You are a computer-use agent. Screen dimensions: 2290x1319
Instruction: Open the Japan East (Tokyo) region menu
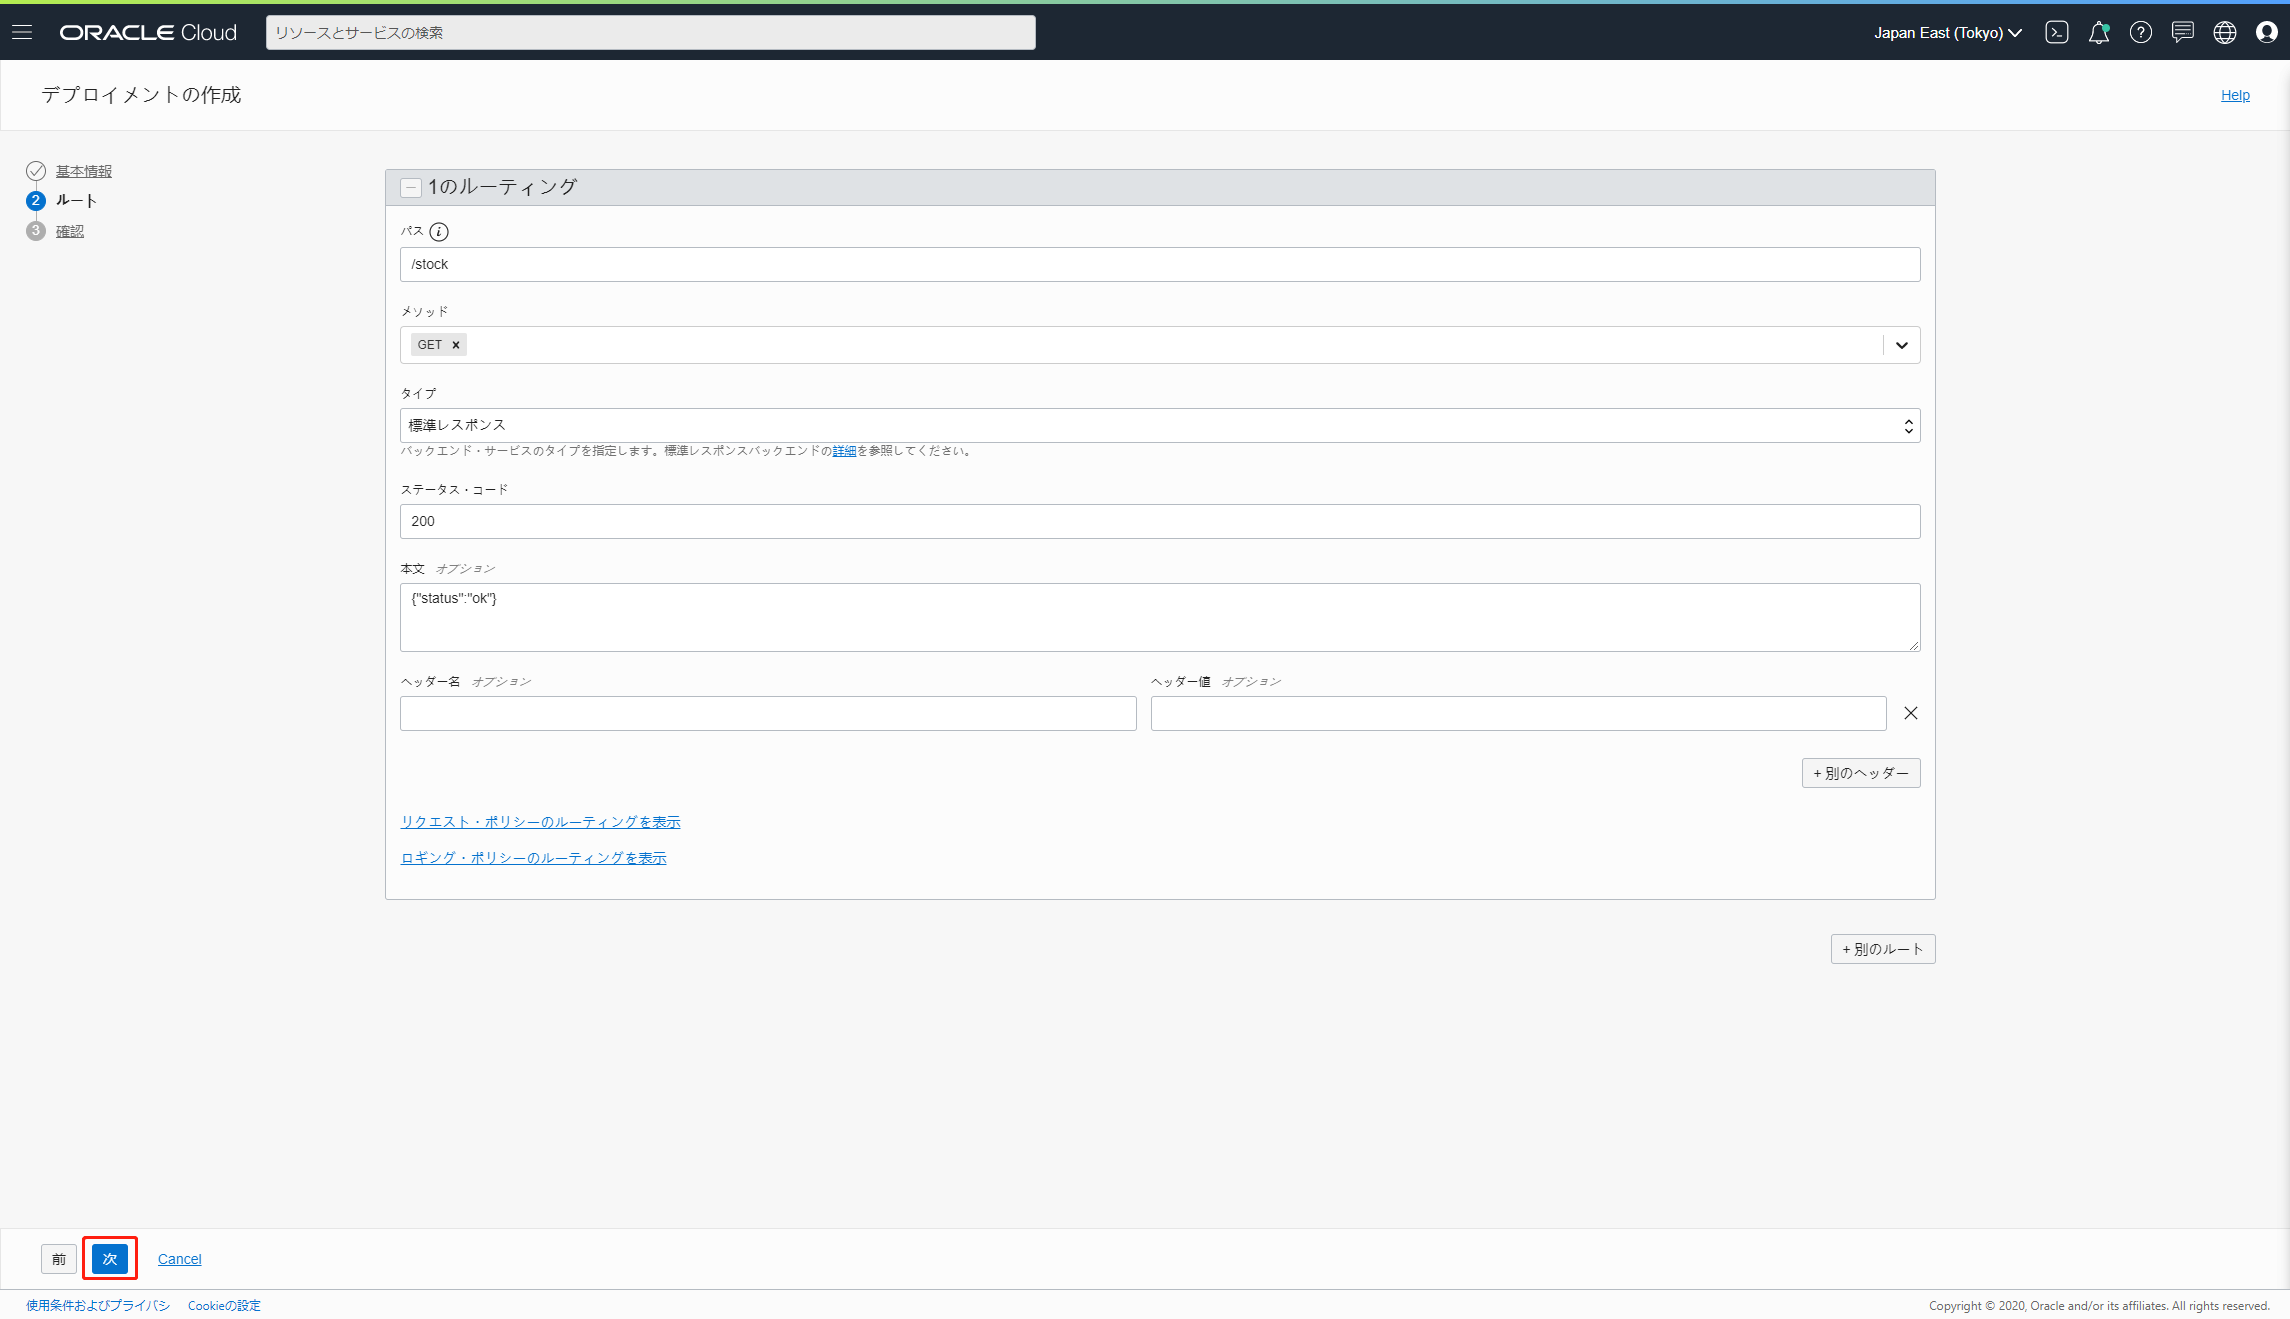1947,33
